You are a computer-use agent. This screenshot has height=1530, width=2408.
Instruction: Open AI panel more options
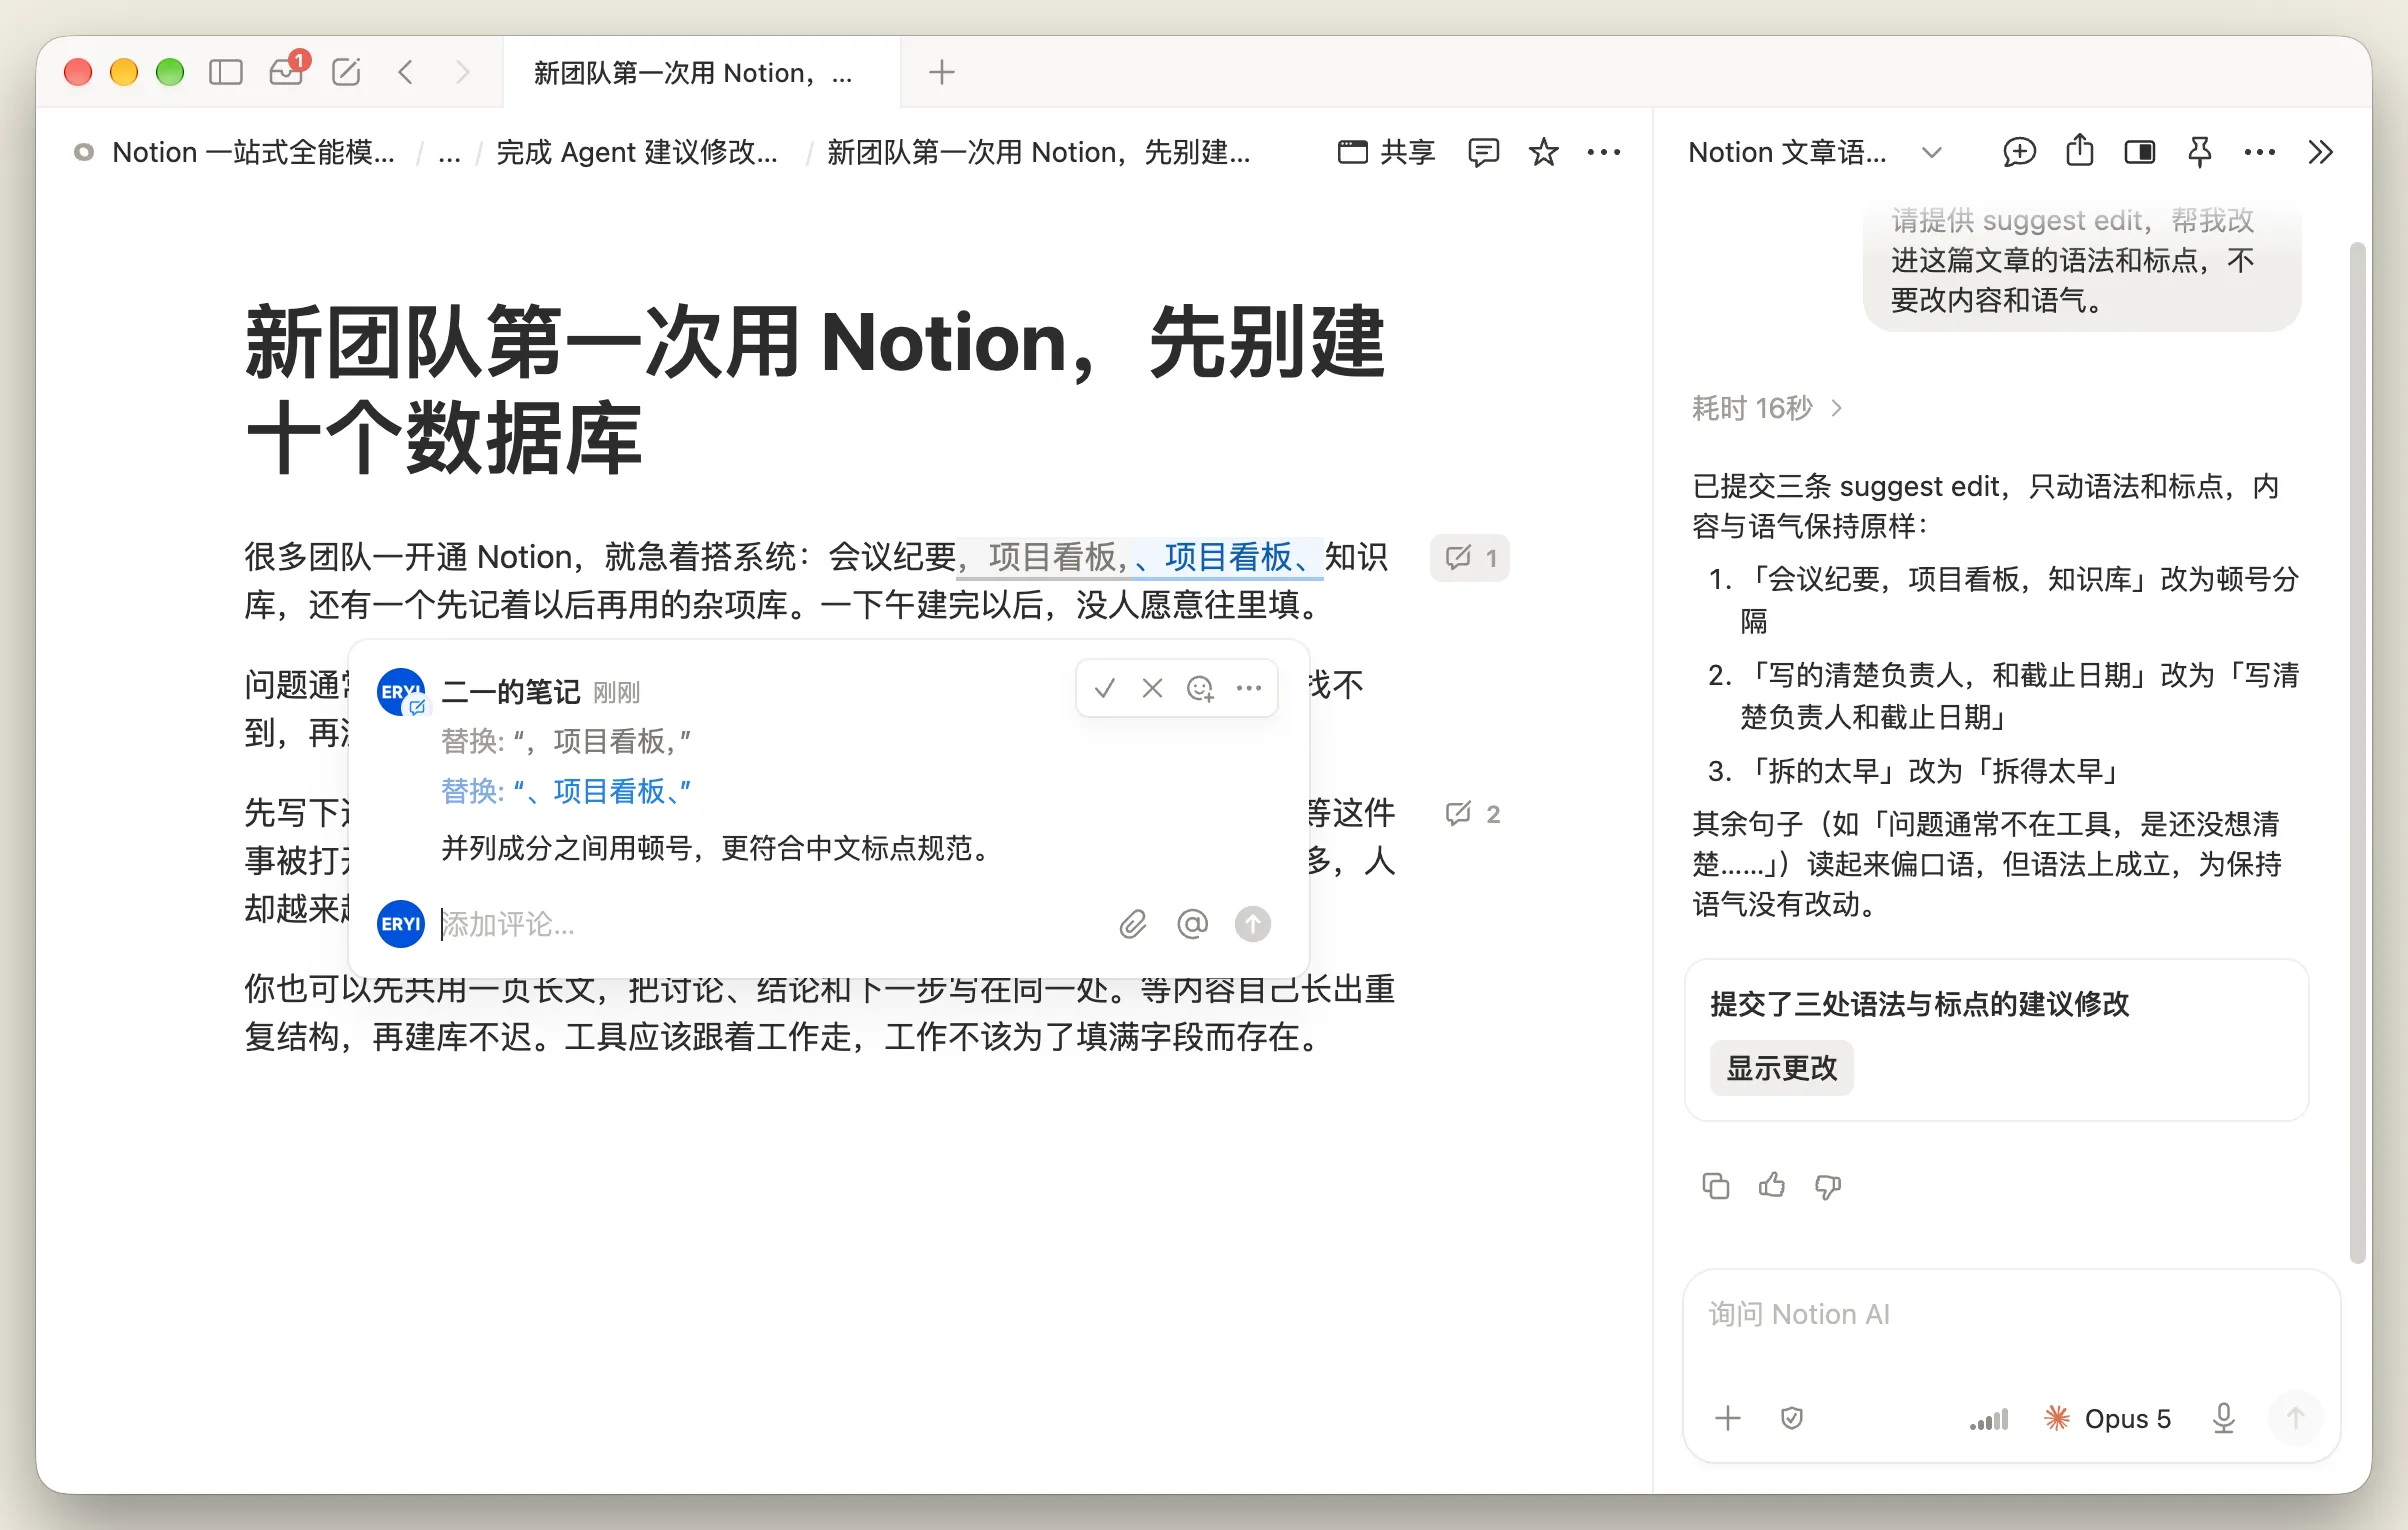click(x=2259, y=152)
